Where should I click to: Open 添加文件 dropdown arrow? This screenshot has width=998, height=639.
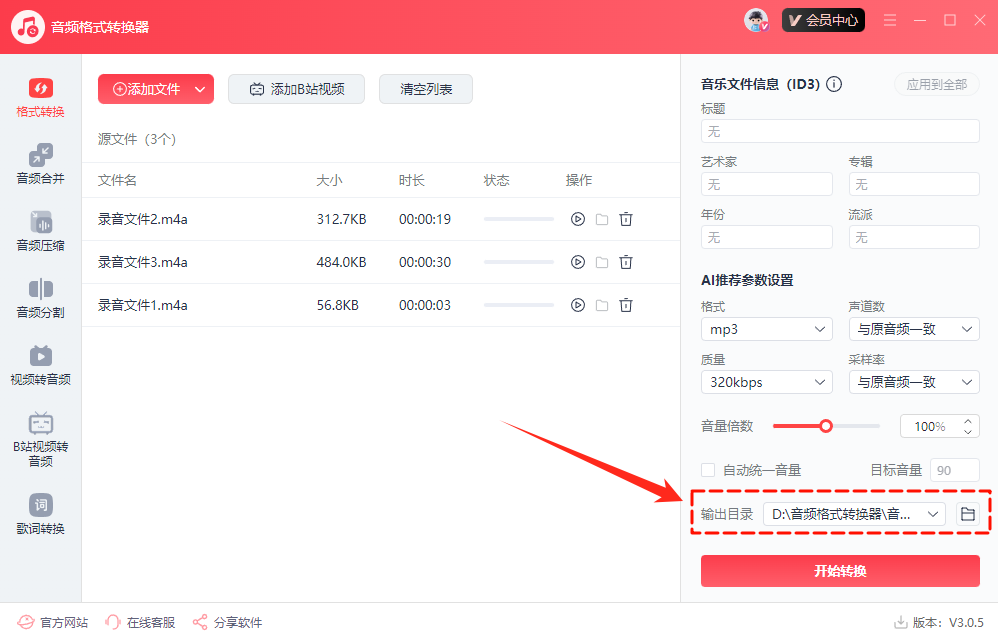coord(200,89)
